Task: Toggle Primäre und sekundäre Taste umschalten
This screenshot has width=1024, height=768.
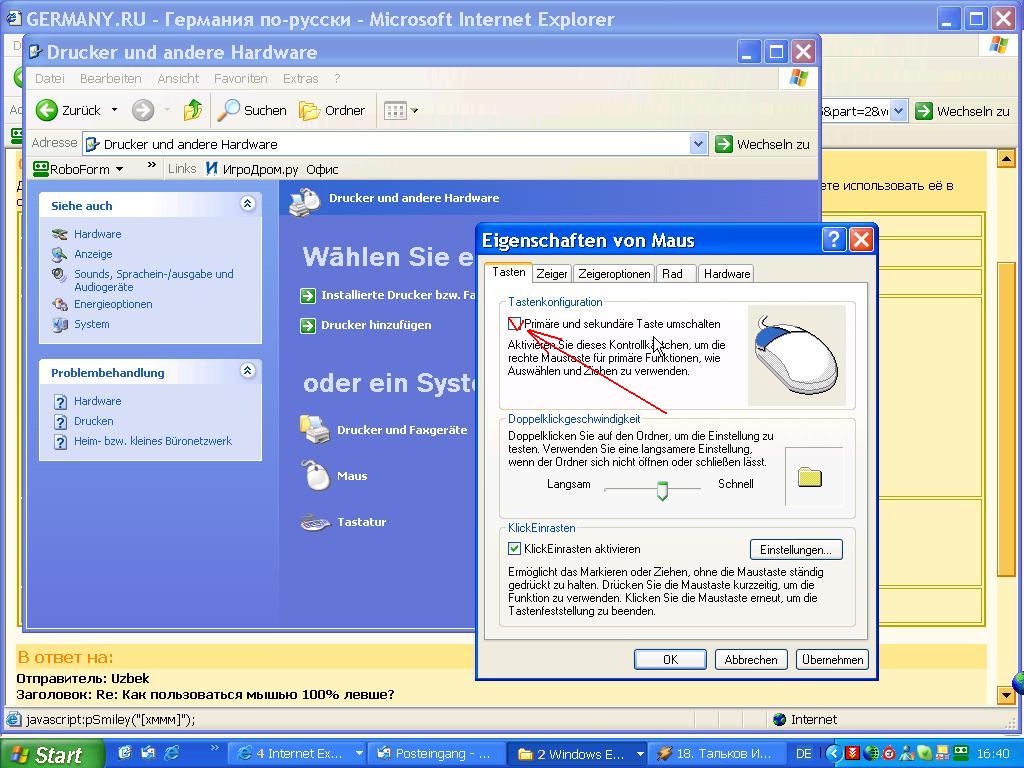Action: [x=515, y=324]
